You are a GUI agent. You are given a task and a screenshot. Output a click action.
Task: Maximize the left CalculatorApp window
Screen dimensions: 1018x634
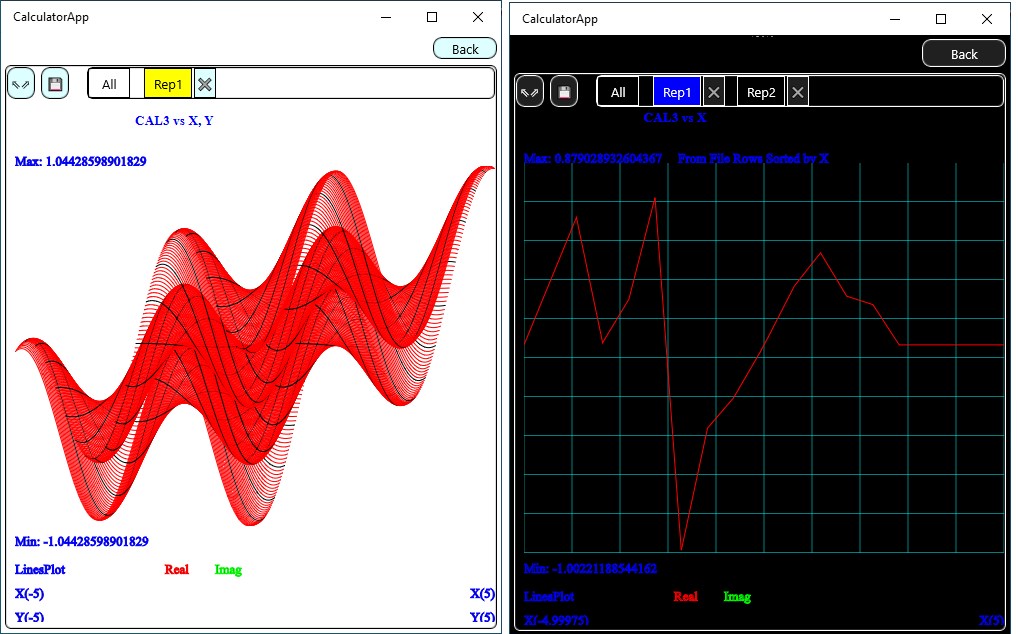(x=432, y=18)
